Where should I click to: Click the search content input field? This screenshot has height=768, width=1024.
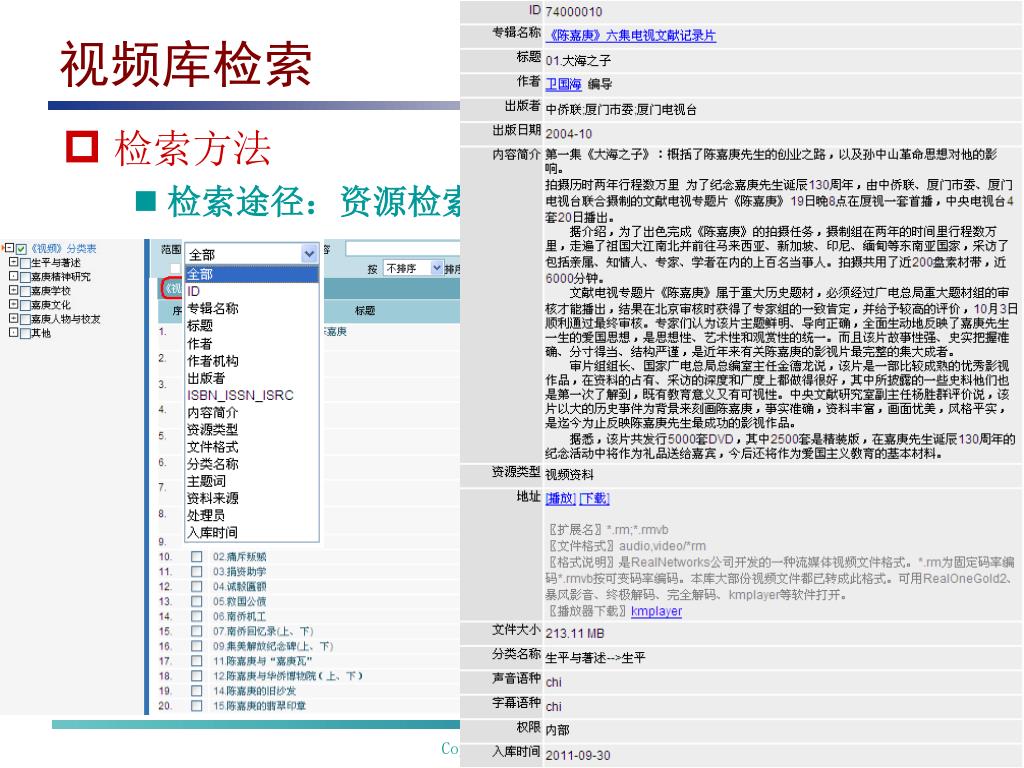coord(403,249)
